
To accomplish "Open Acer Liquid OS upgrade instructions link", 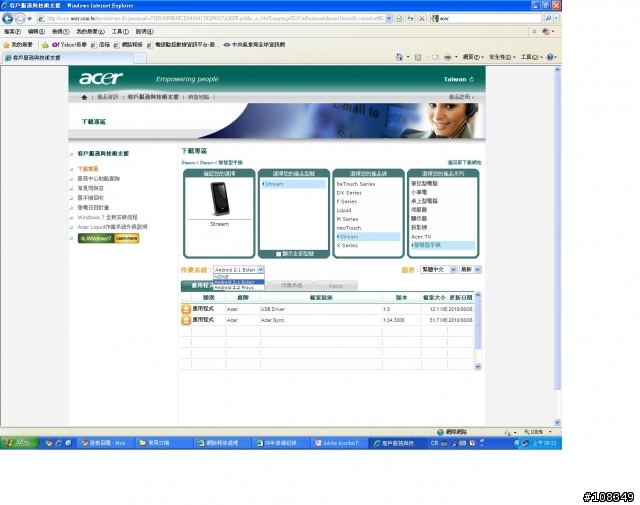I will (112, 227).
